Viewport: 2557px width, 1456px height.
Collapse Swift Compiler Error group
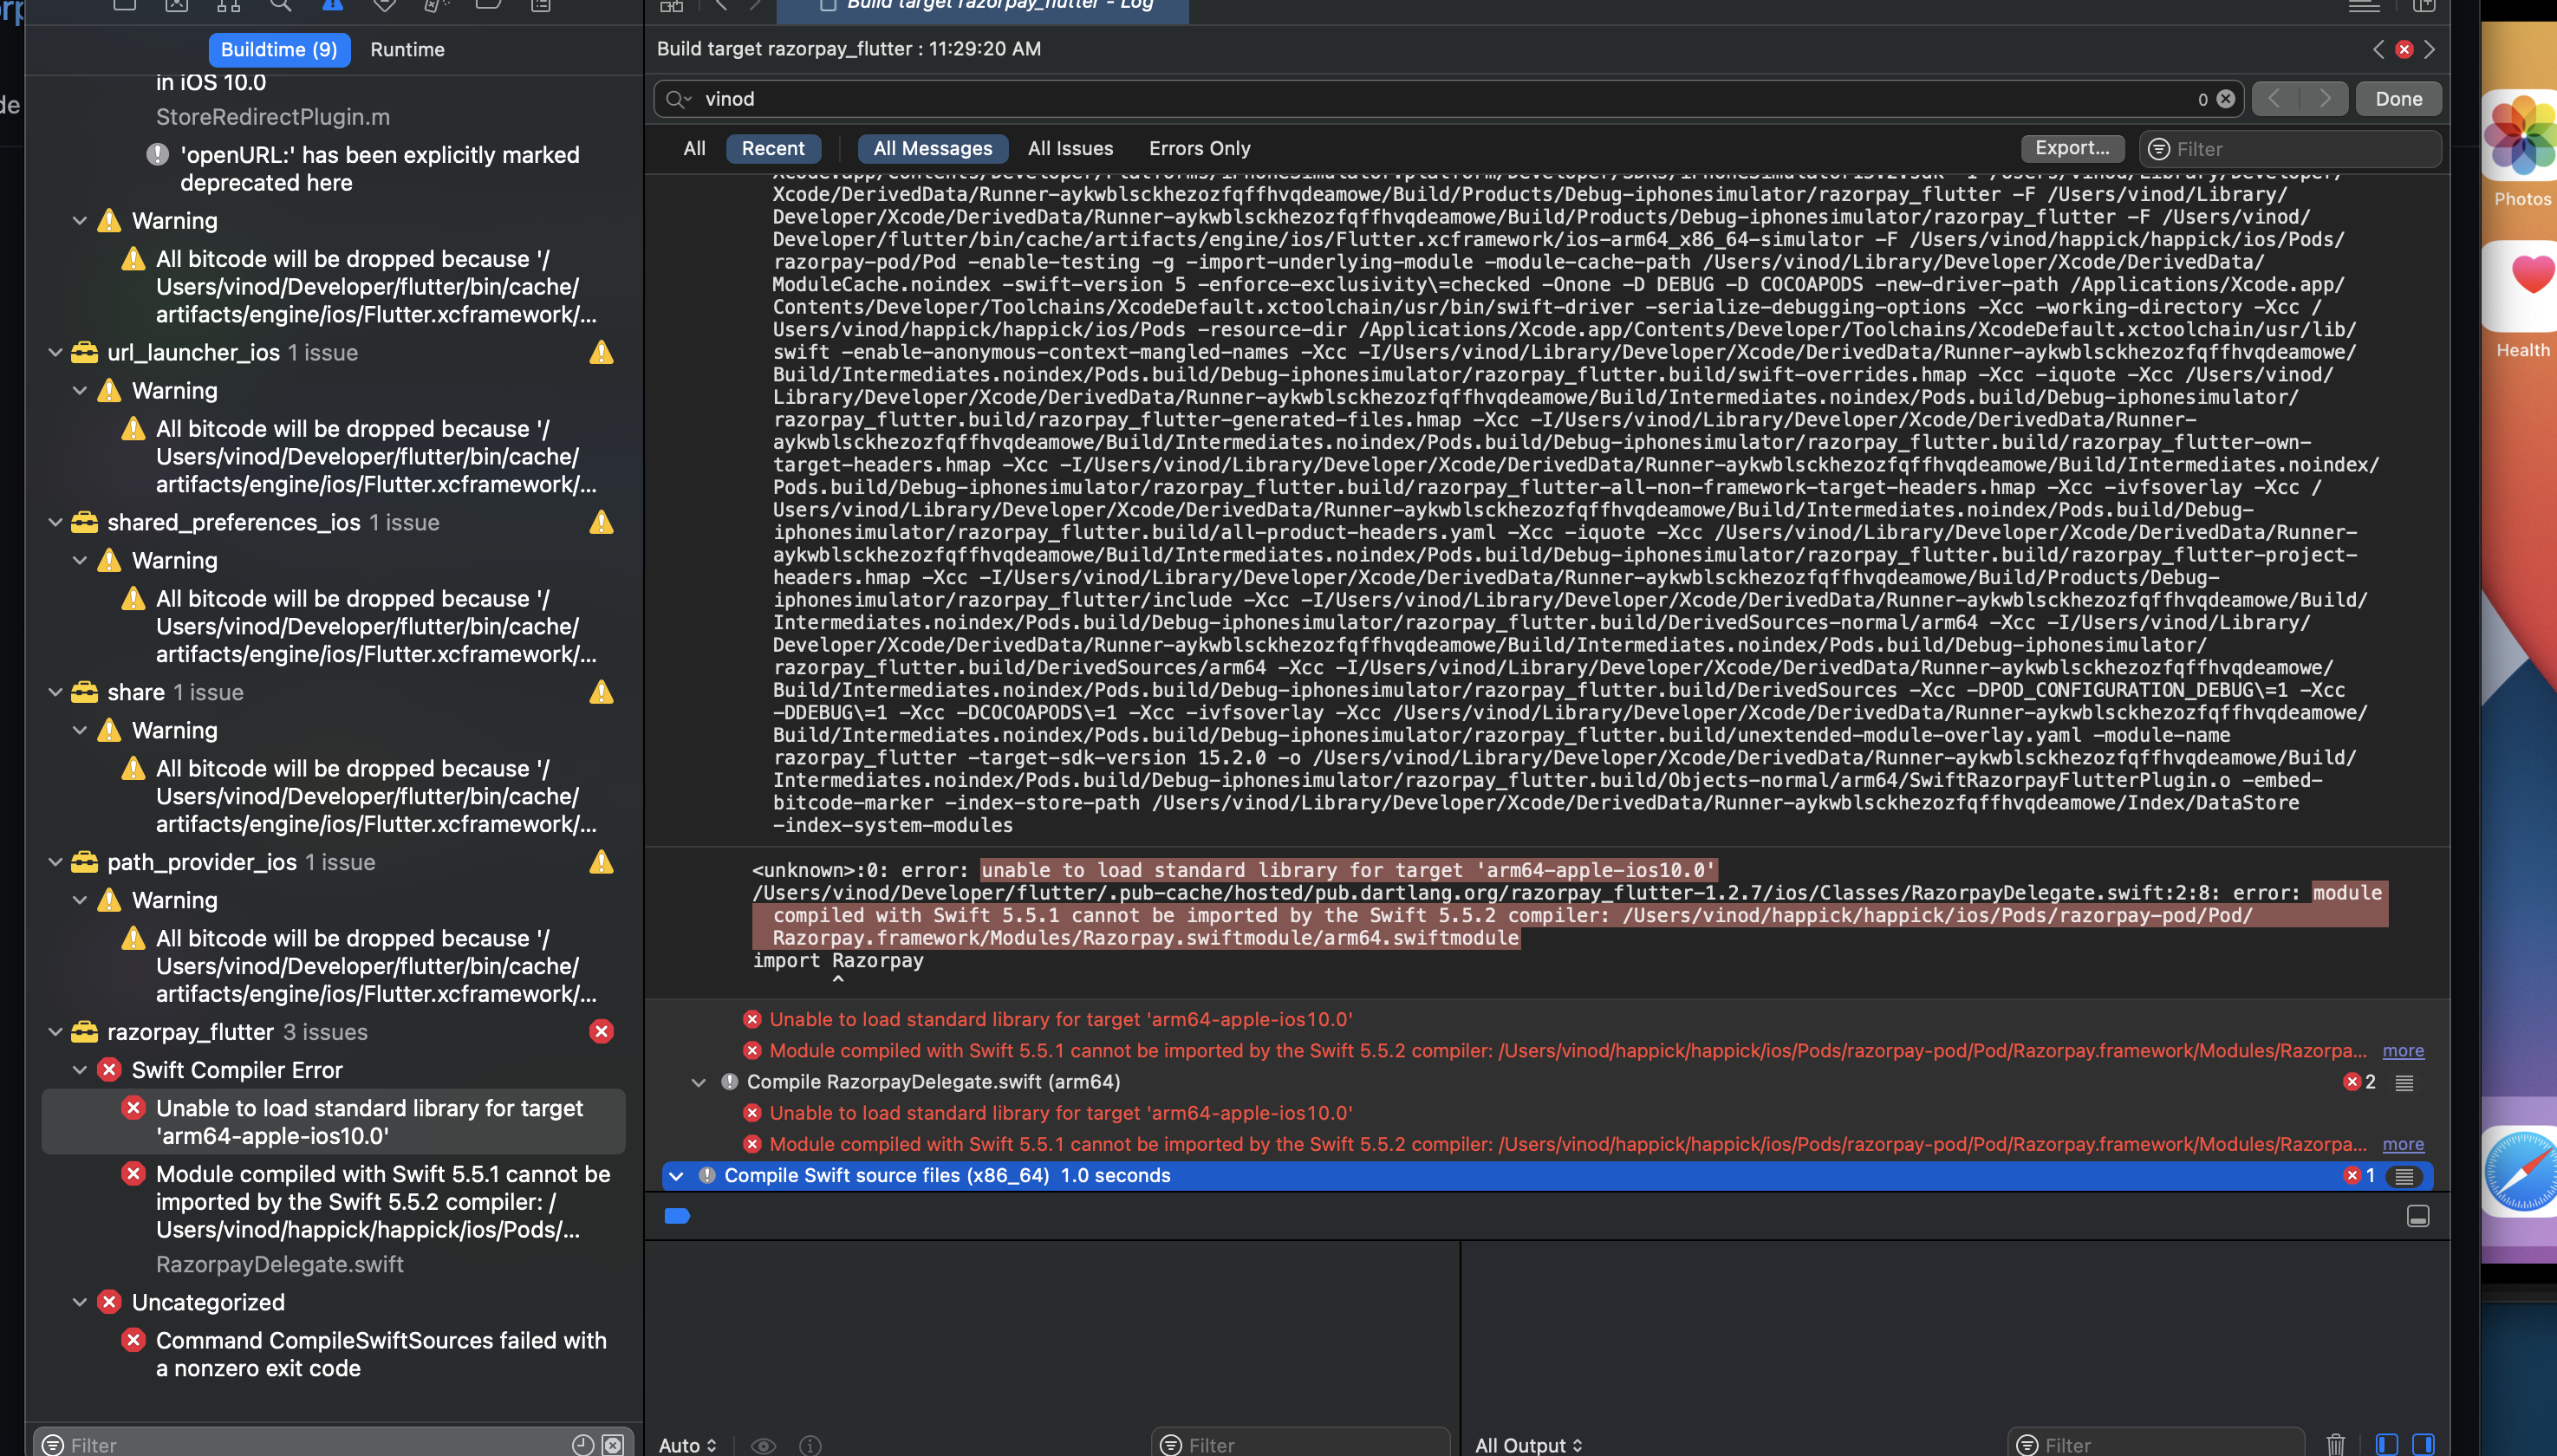coord(80,1070)
